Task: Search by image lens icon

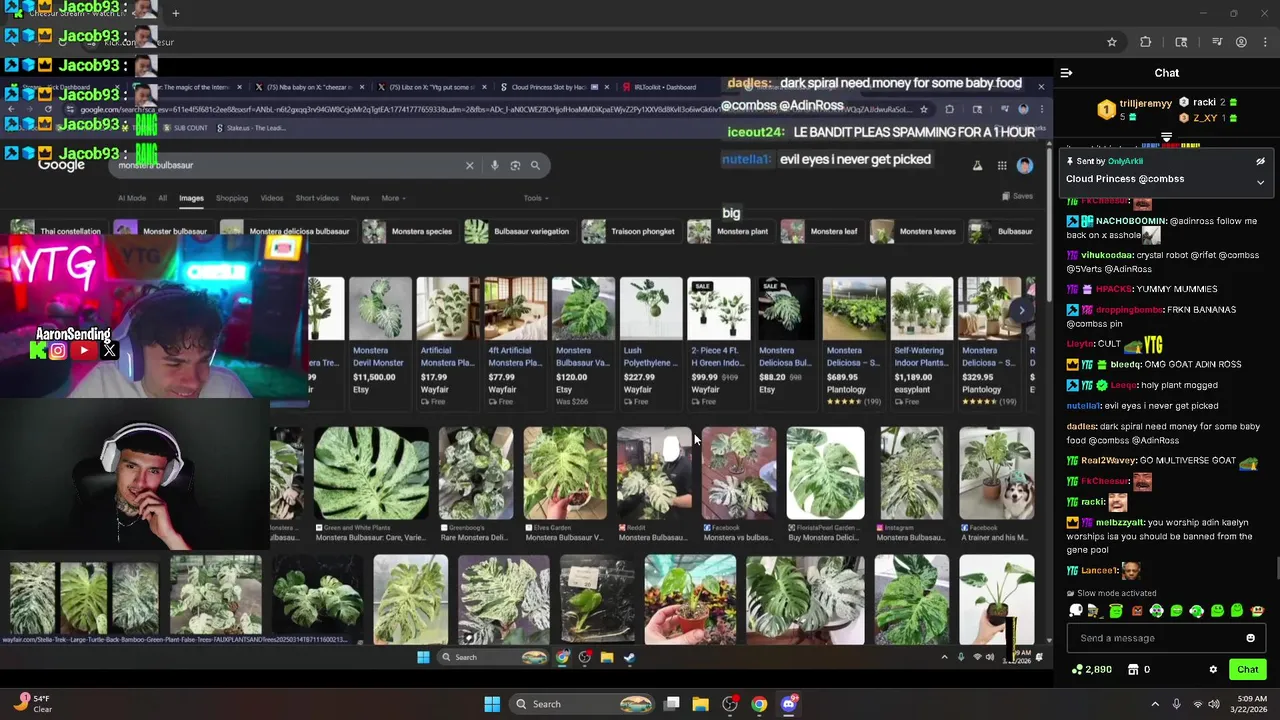Action: coord(515,165)
